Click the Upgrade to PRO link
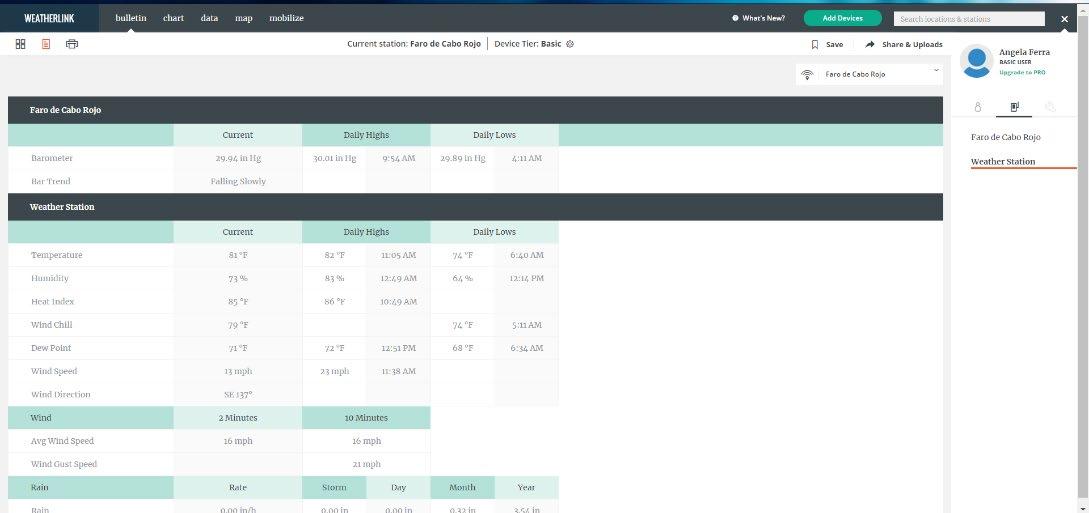The image size is (1089, 513). pos(1022,72)
